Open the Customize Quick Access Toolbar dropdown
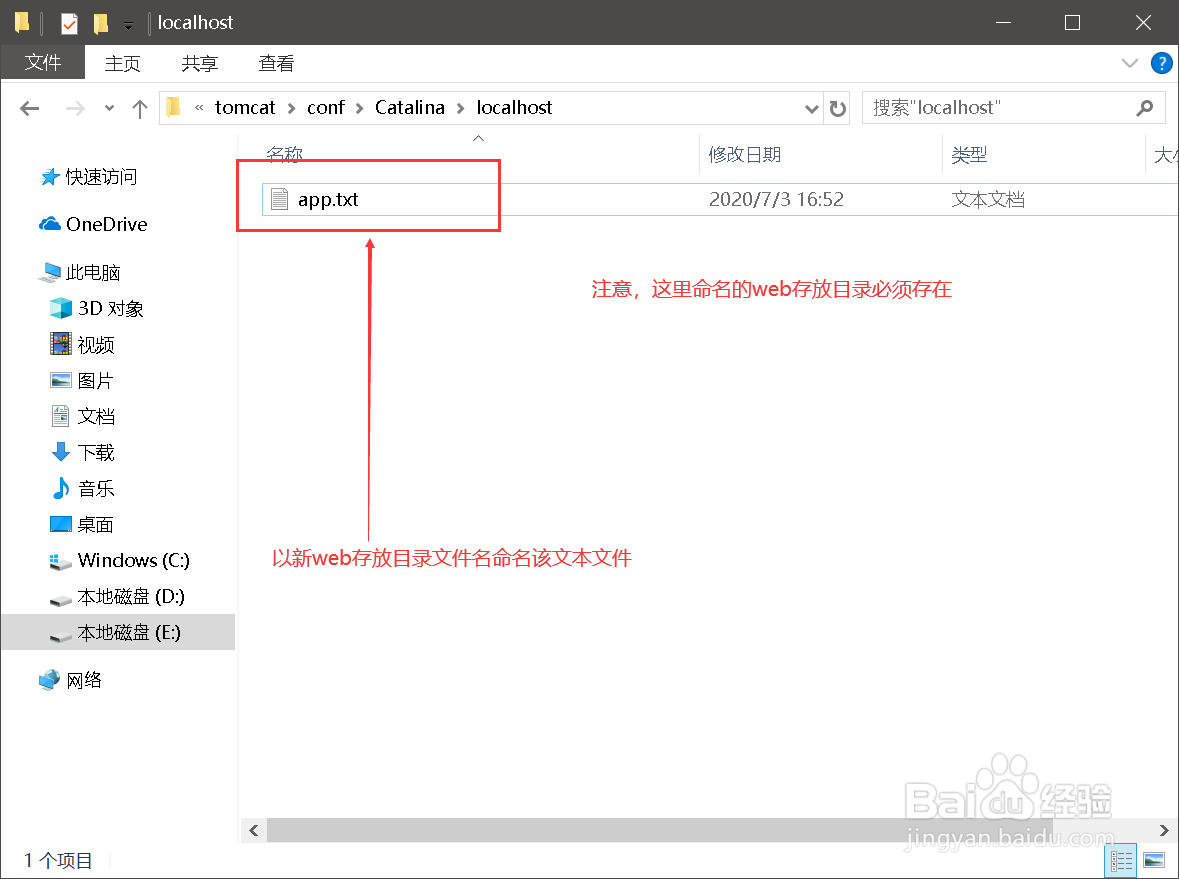Viewport: 1179px width, 879px height. coord(129,25)
